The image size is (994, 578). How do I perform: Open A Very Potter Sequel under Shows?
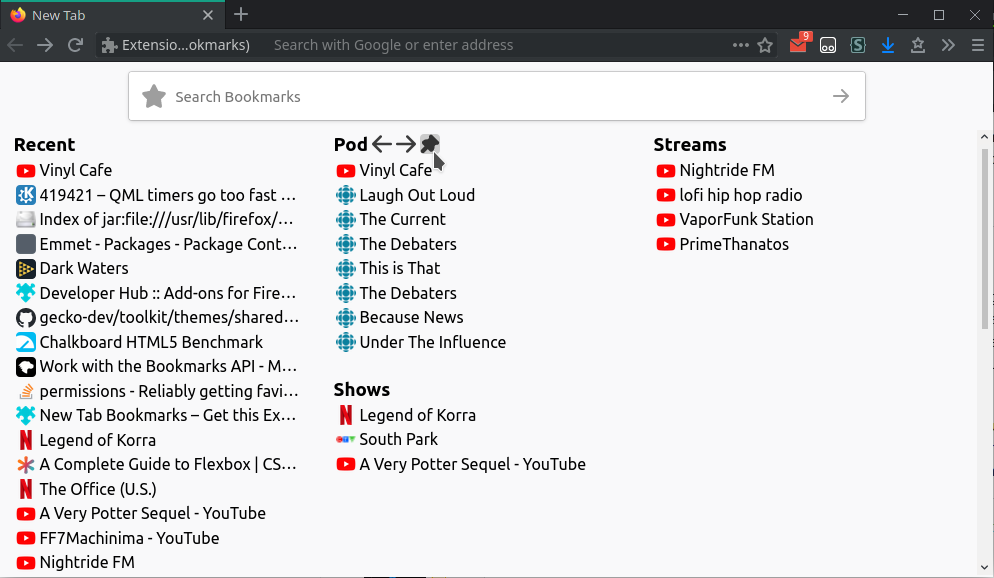click(461, 465)
